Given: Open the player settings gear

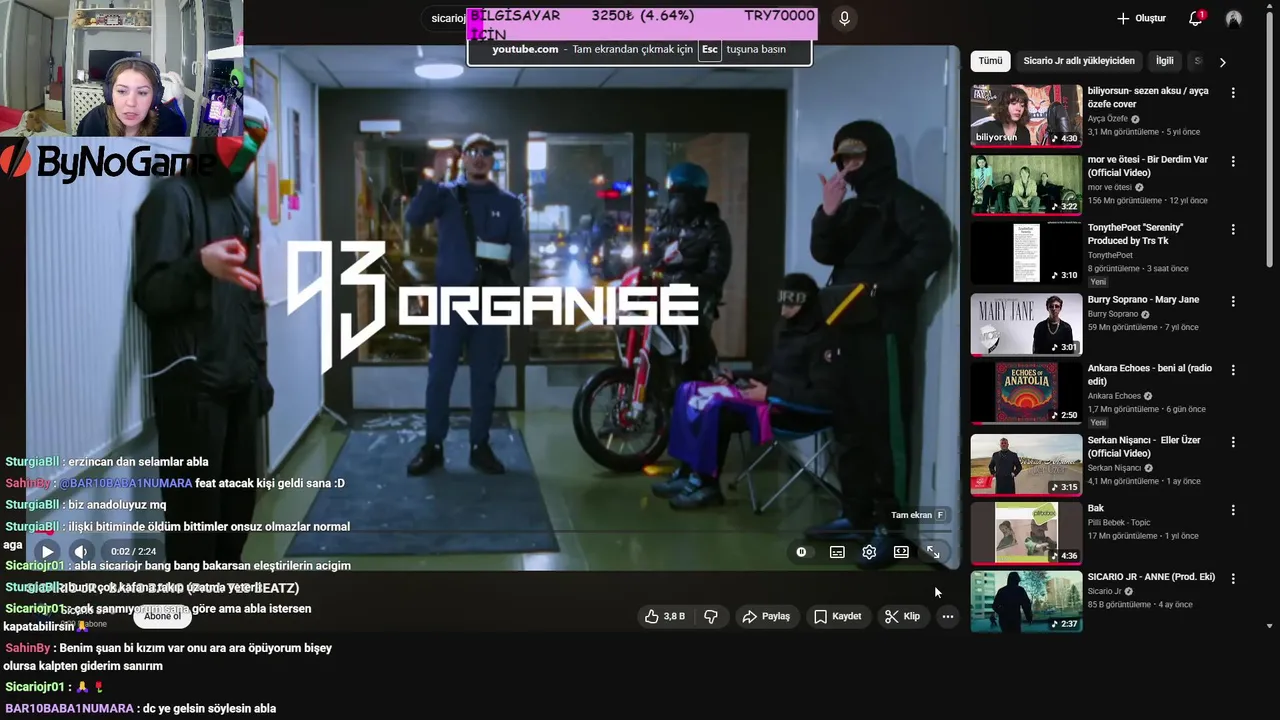Looking at the screenshot, I should click(869, 552).
